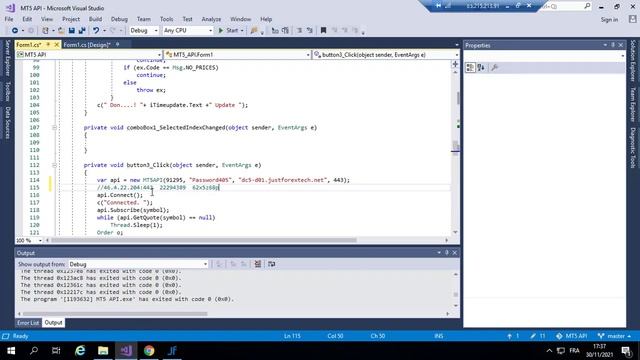640x360 pixels.
Task: Open the button3_Click member navigation dropdown
Action: point(386,55)
